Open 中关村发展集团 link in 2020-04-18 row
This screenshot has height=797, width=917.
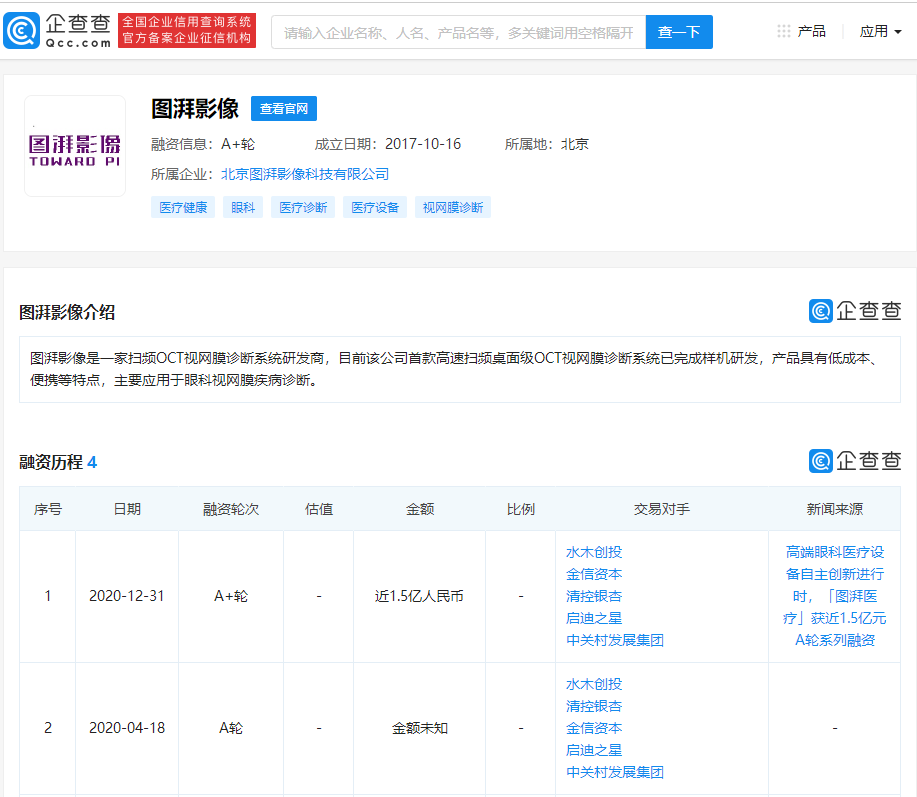click(615, 772)
